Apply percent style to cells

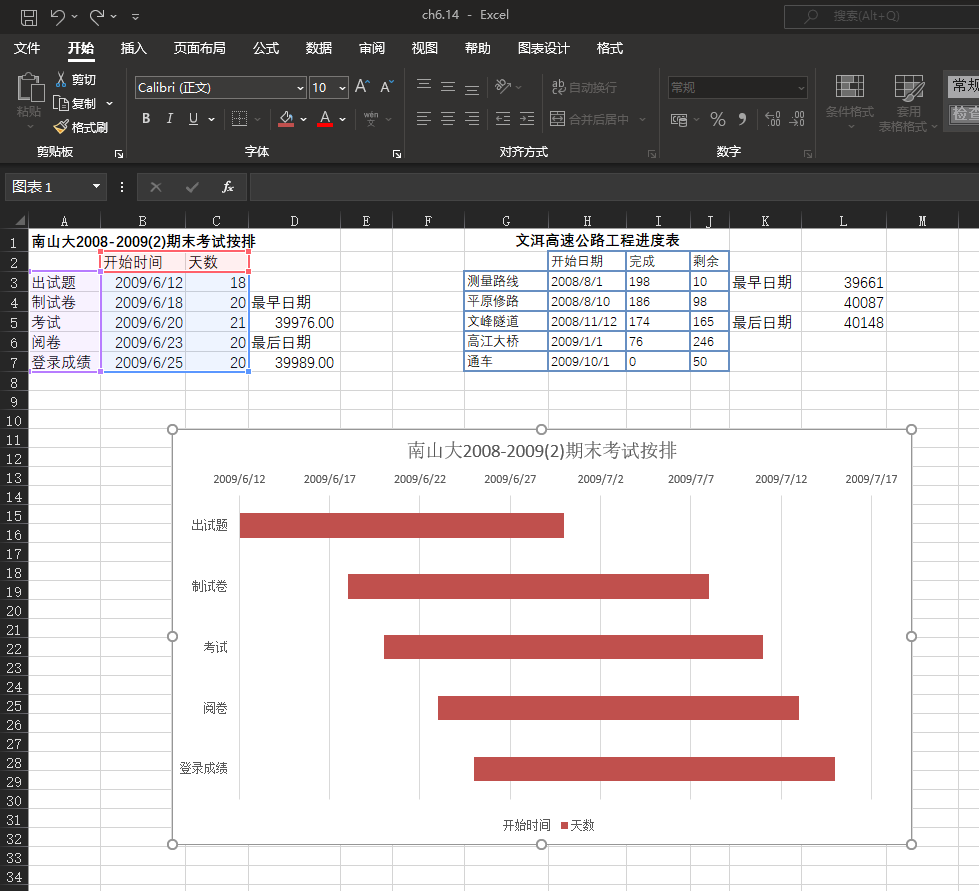718,119
